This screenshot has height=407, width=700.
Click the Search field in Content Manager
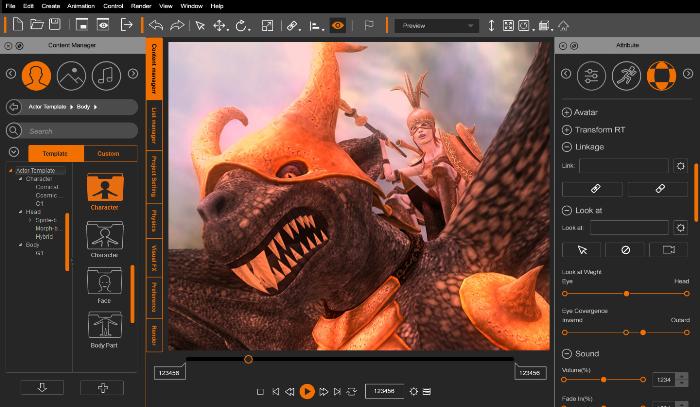click(x=80, y=131)
